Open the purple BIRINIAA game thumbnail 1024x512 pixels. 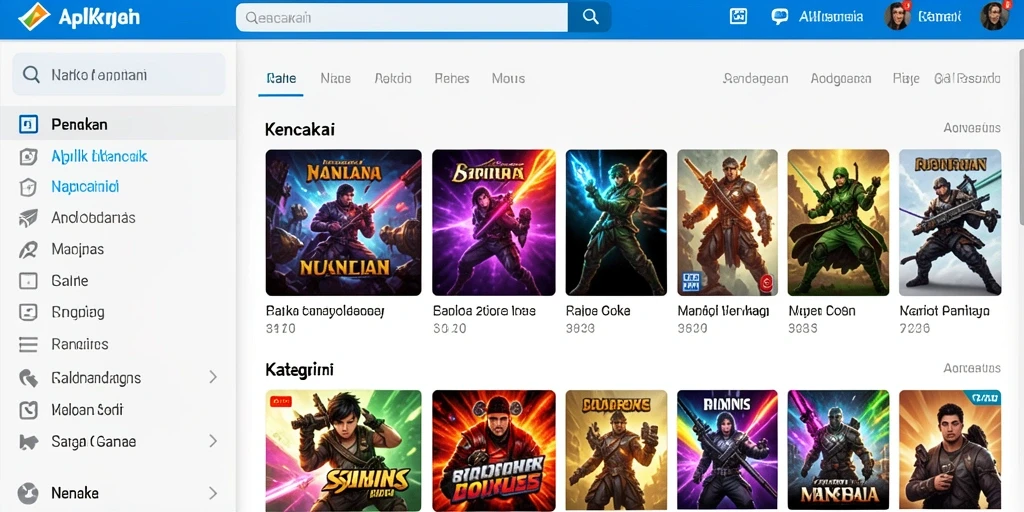tap(494, 223)
